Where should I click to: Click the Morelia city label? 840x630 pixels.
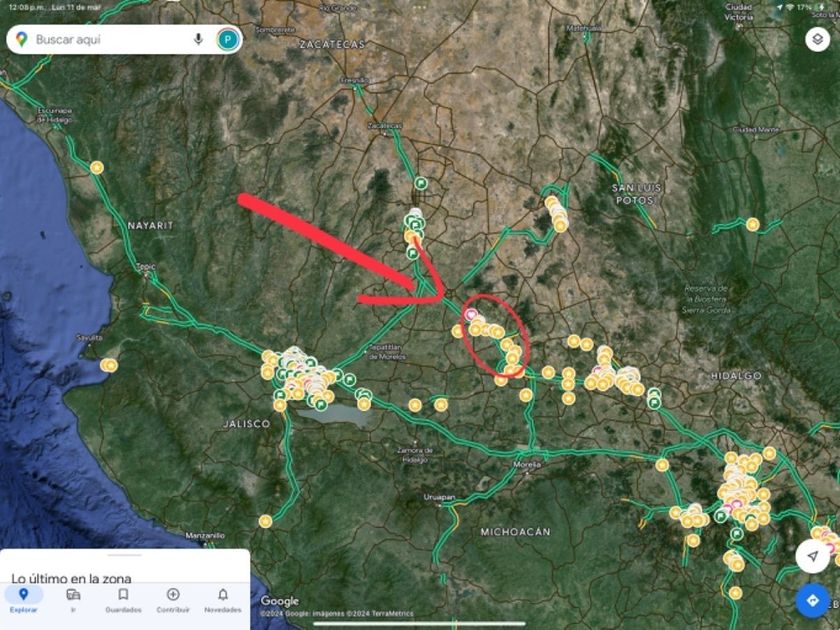click(527, 464)
